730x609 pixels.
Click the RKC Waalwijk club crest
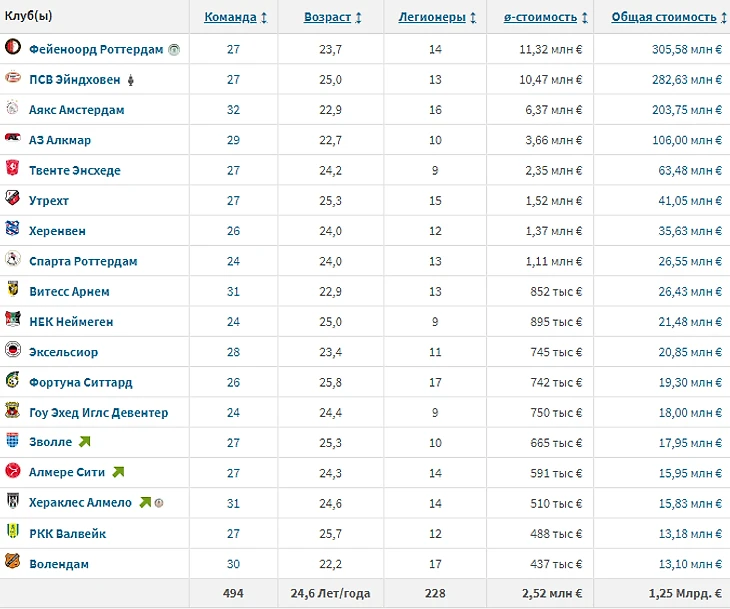13,531
